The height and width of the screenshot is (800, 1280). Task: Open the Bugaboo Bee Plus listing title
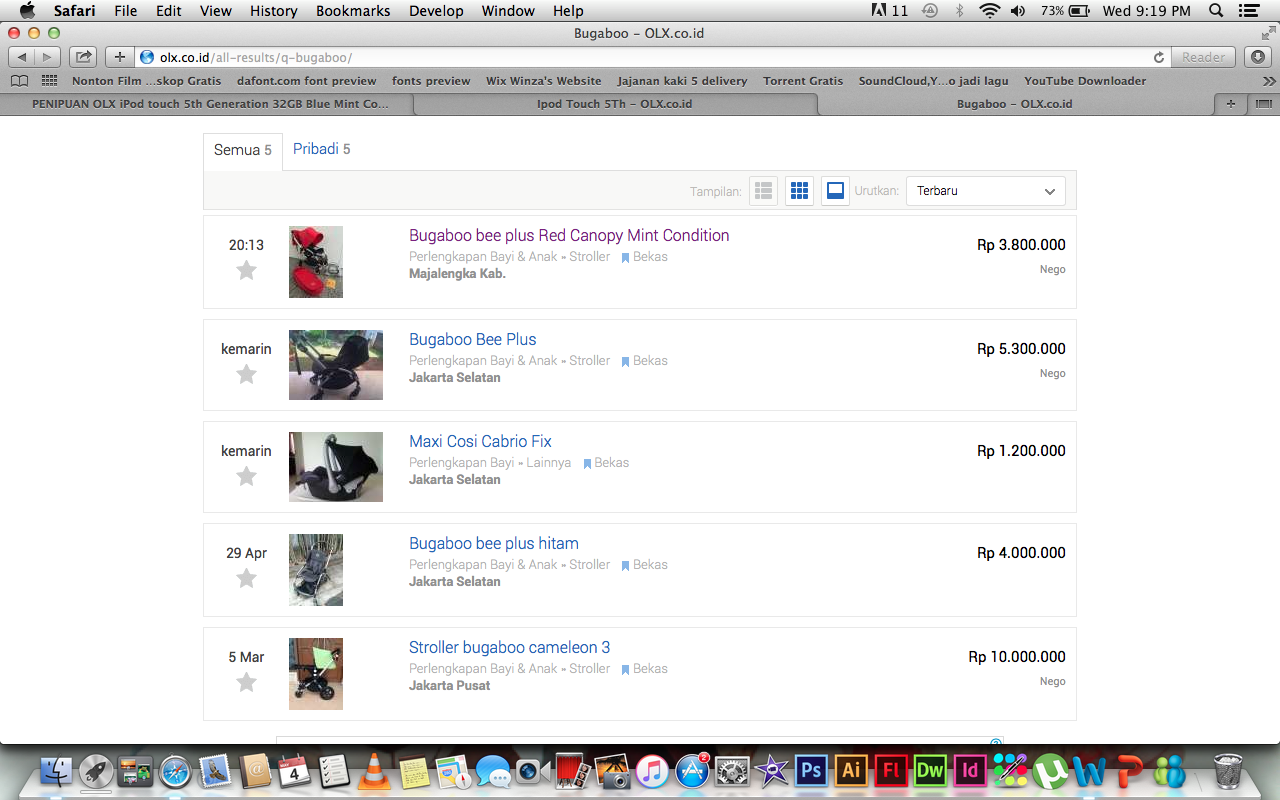(473, 340)
